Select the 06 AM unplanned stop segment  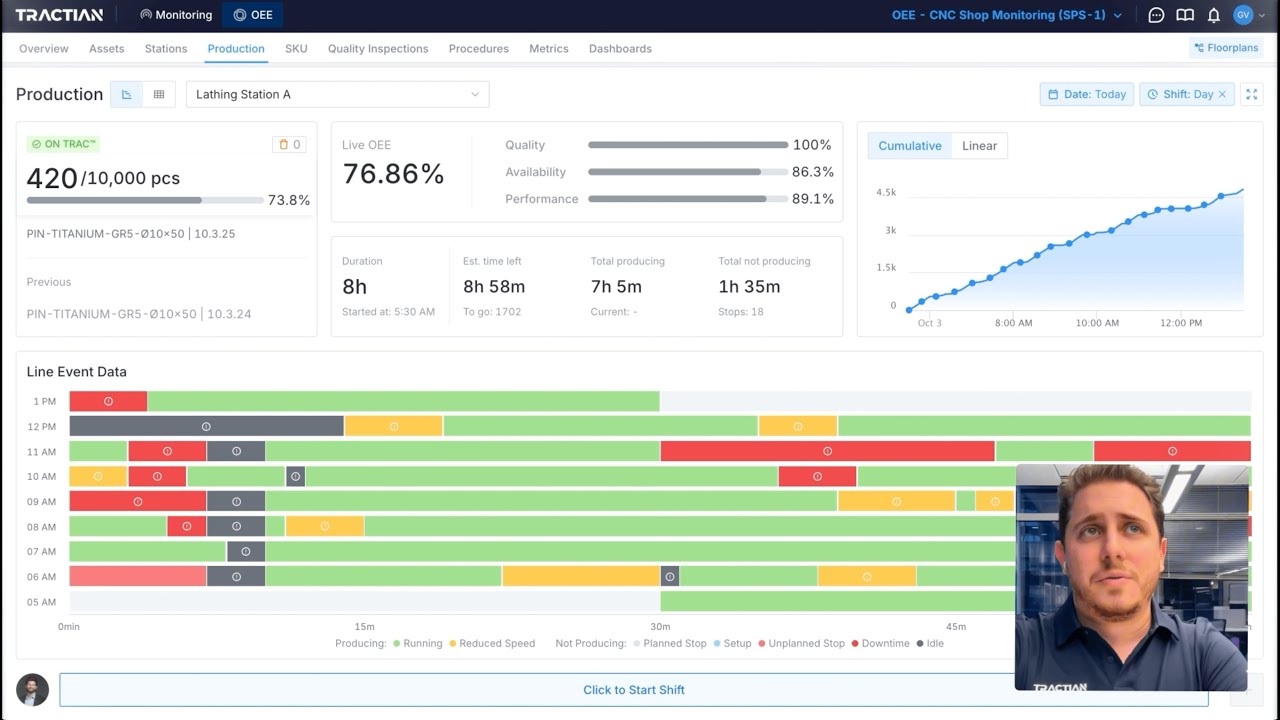click(138, 576)
